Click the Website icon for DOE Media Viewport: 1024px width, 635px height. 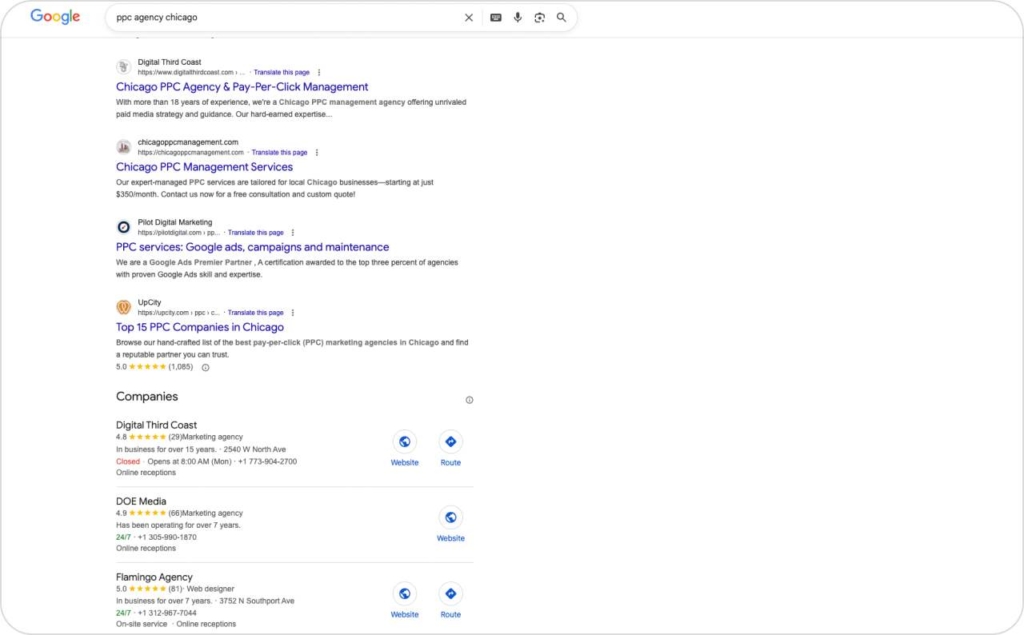450,517
